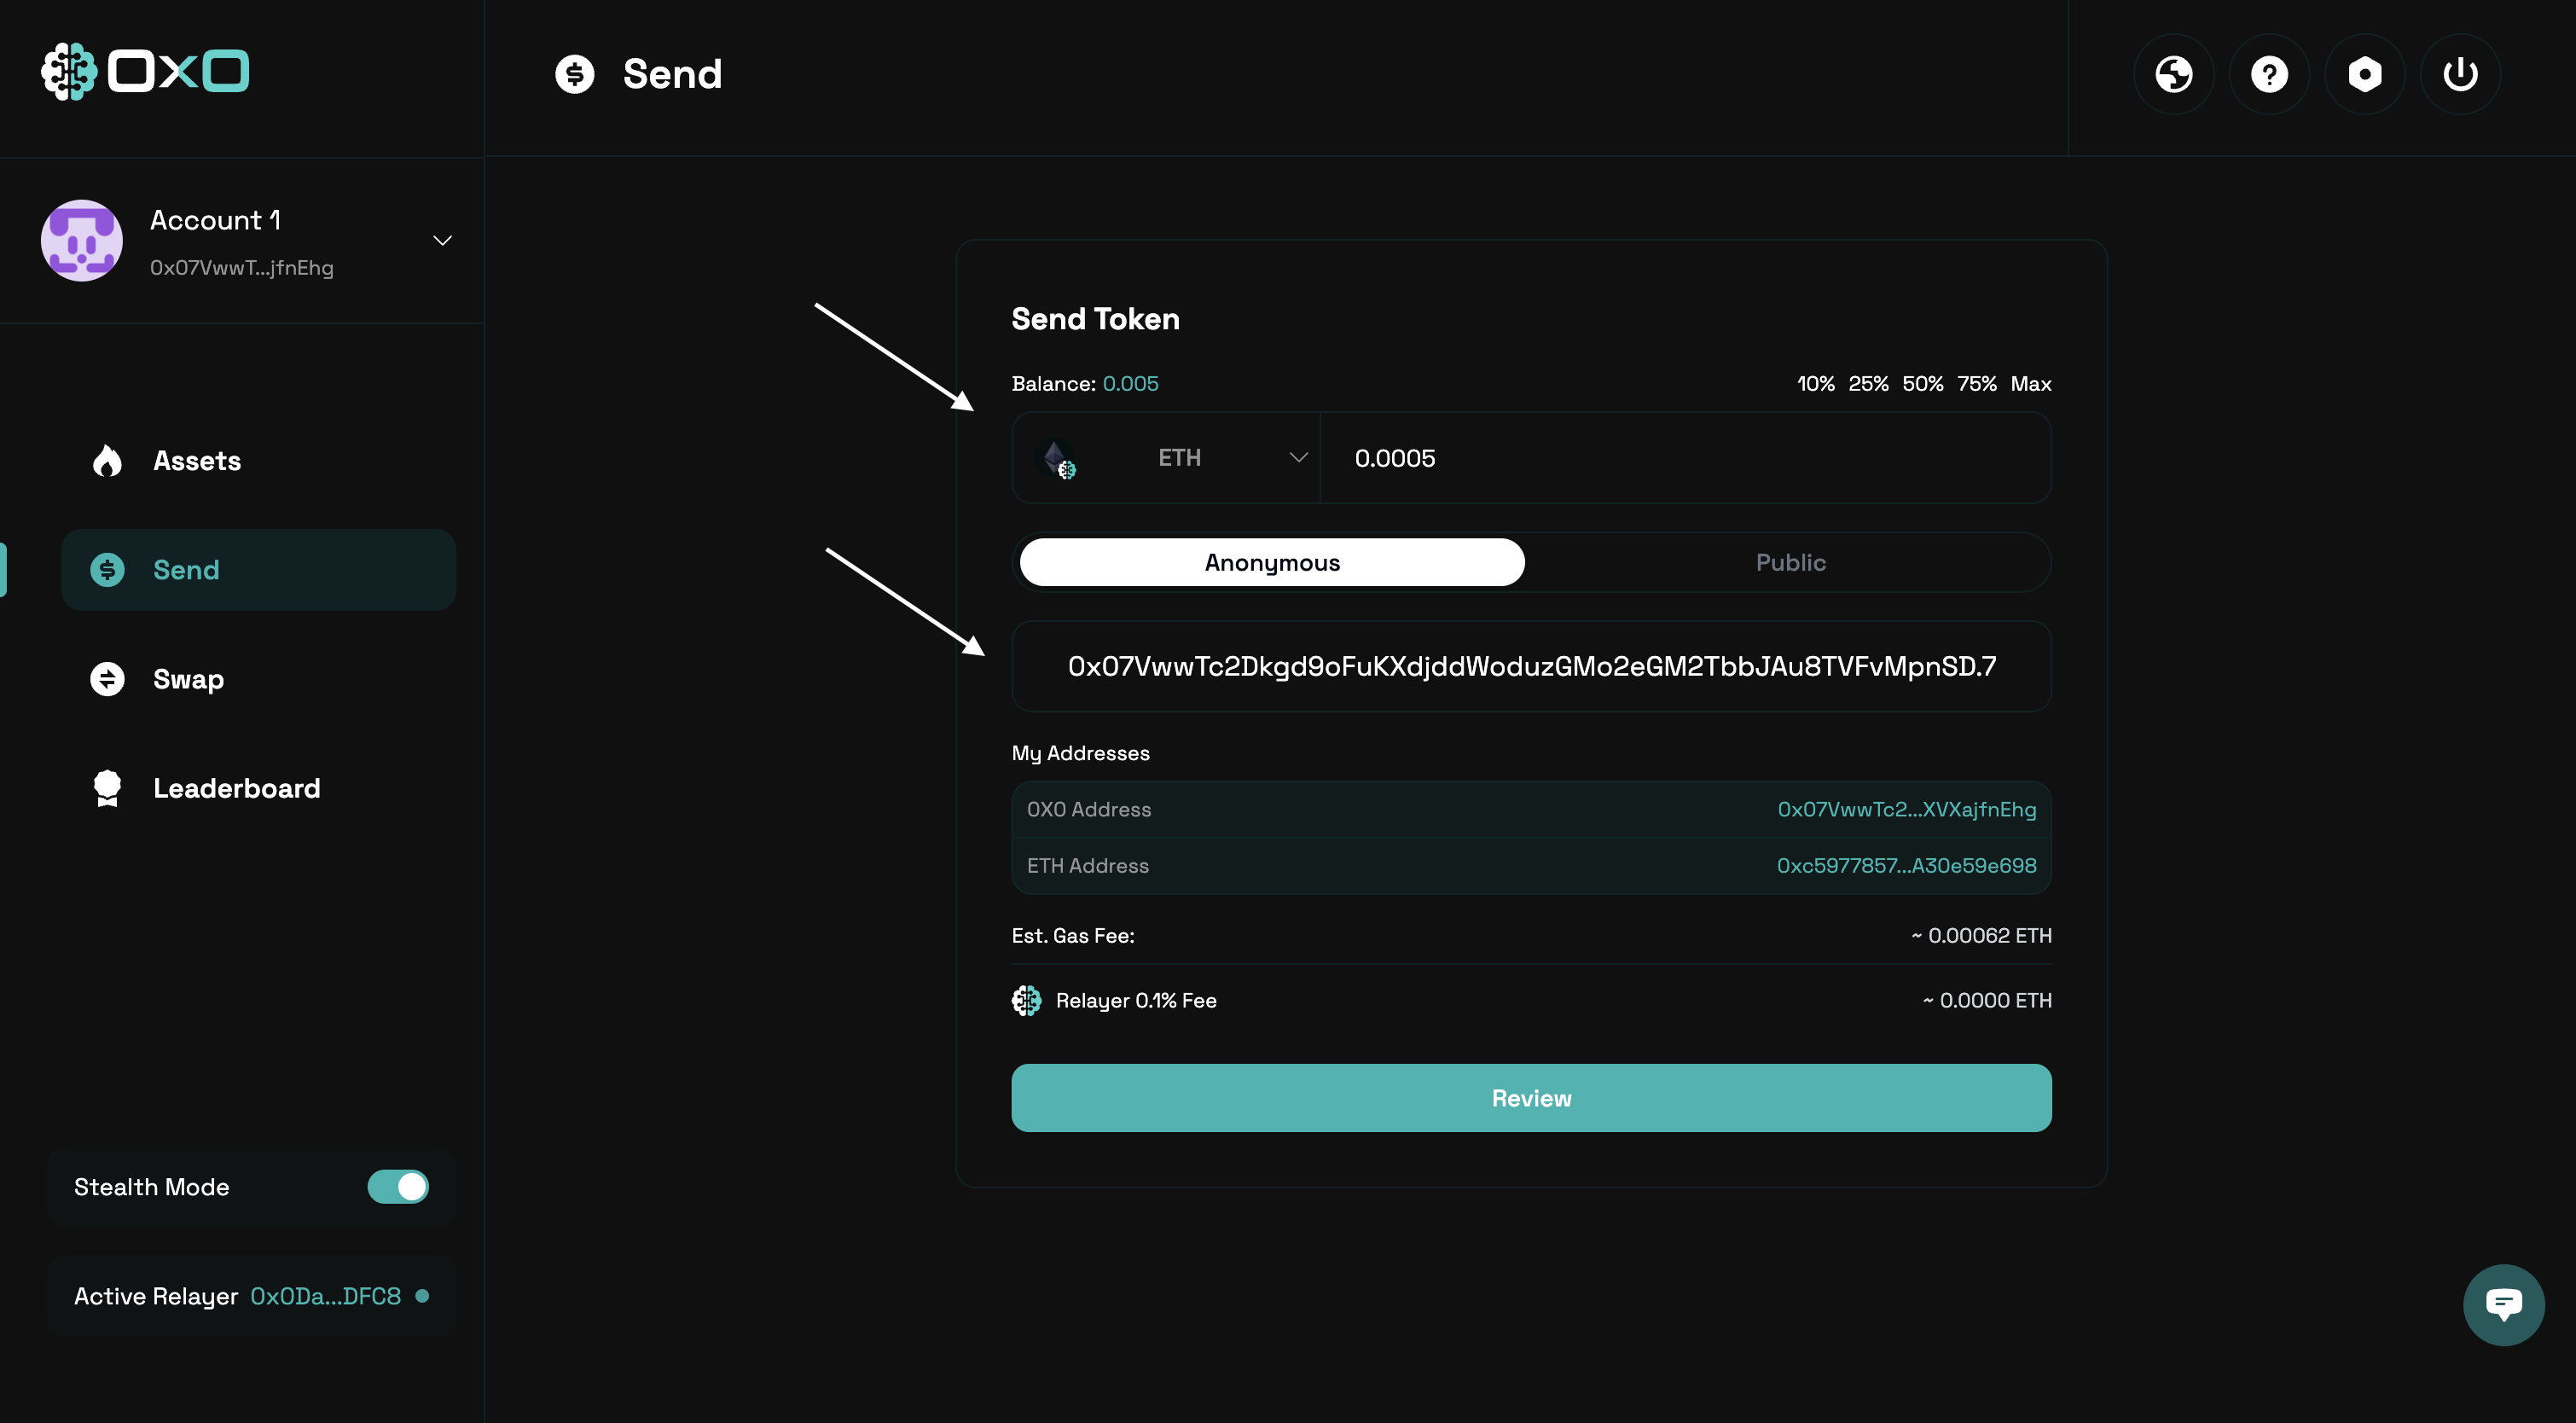
Task: Click the power/logout icon
Action: (x=2460, y=73)
